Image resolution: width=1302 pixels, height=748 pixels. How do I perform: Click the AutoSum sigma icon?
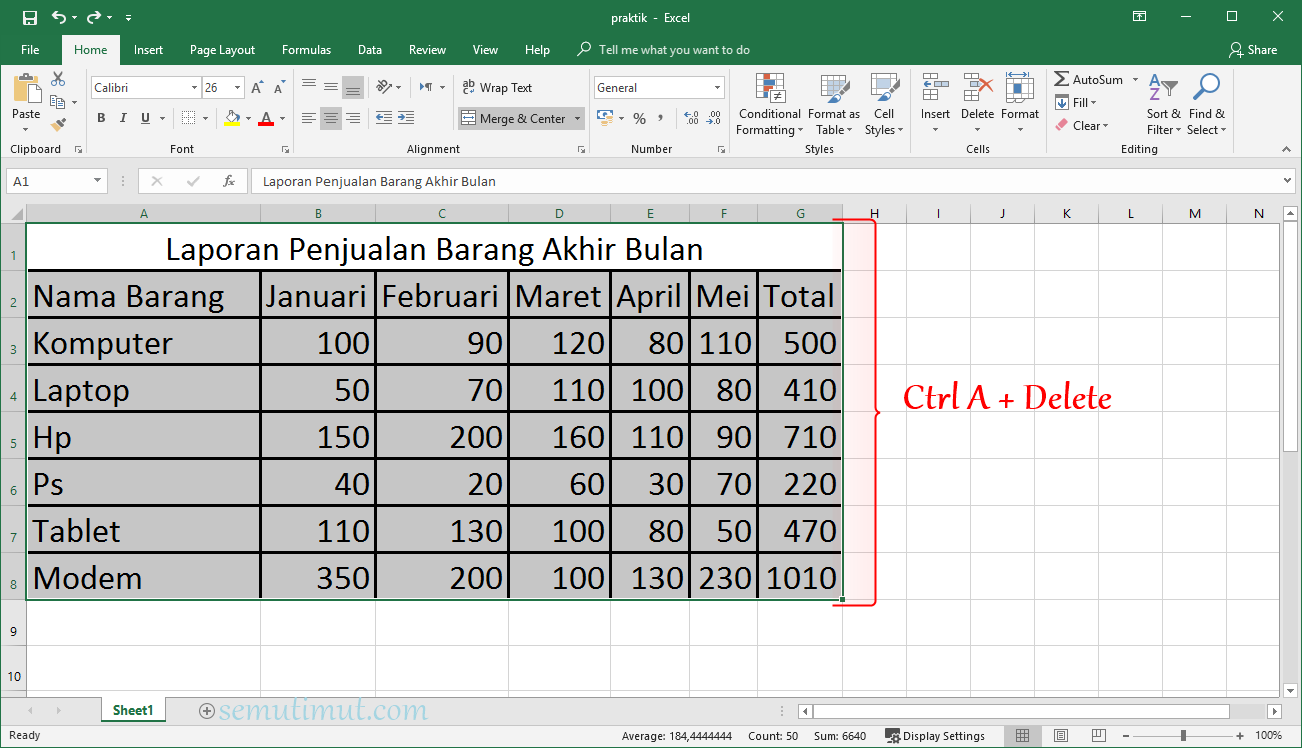(x=1062, y=79)
